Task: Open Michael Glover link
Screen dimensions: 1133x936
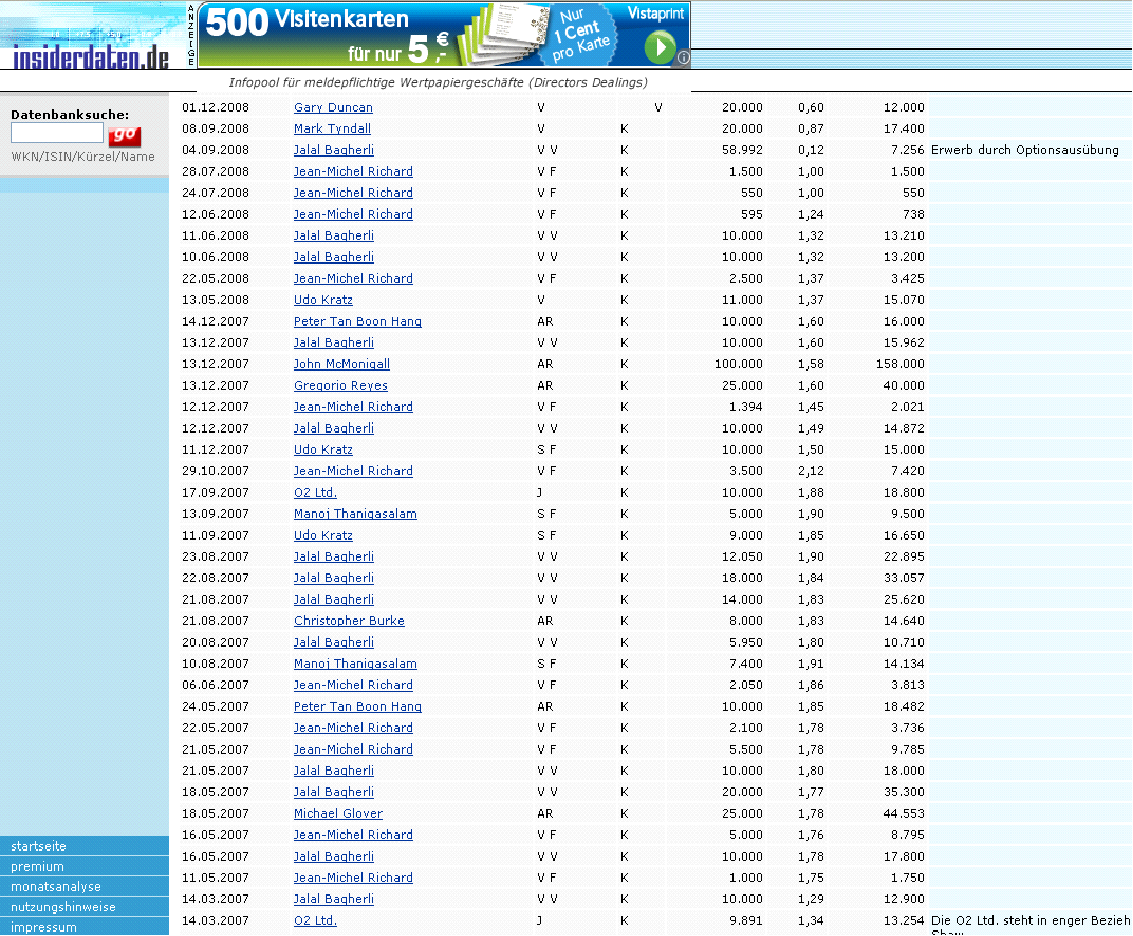Action: pos(338,814)
